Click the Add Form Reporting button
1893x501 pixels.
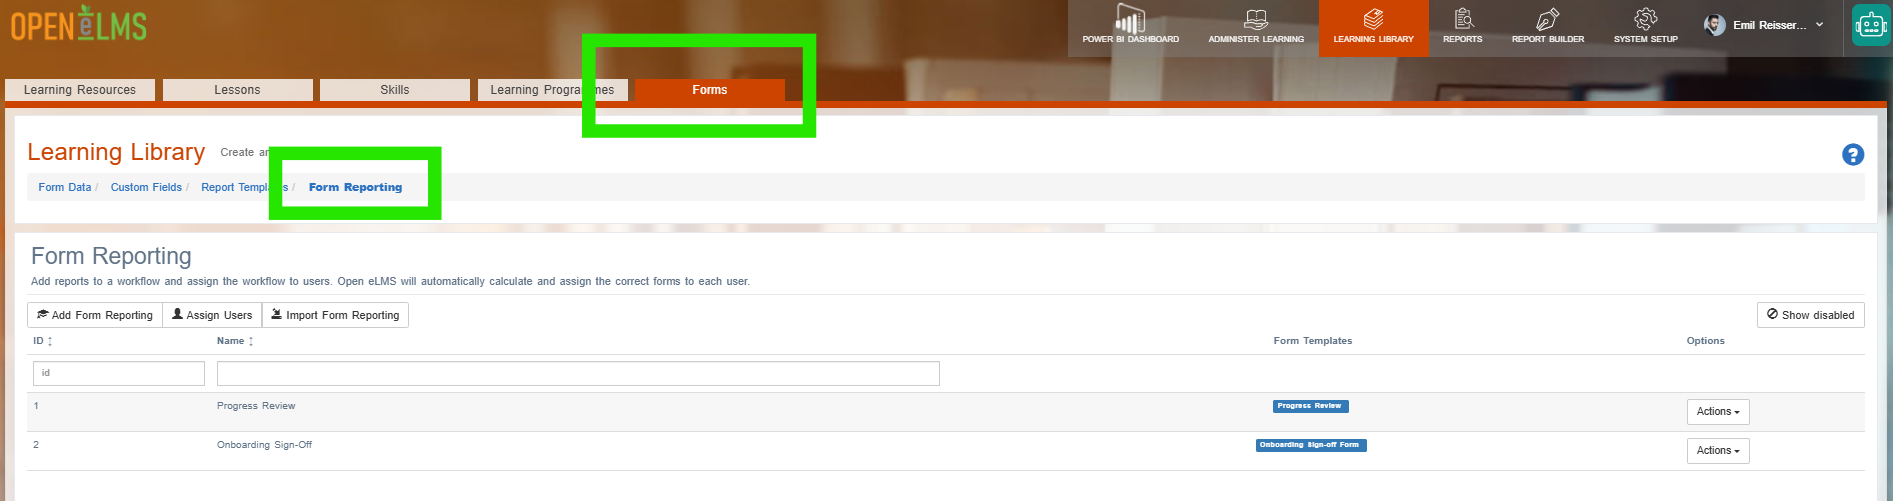coord(95,315)
